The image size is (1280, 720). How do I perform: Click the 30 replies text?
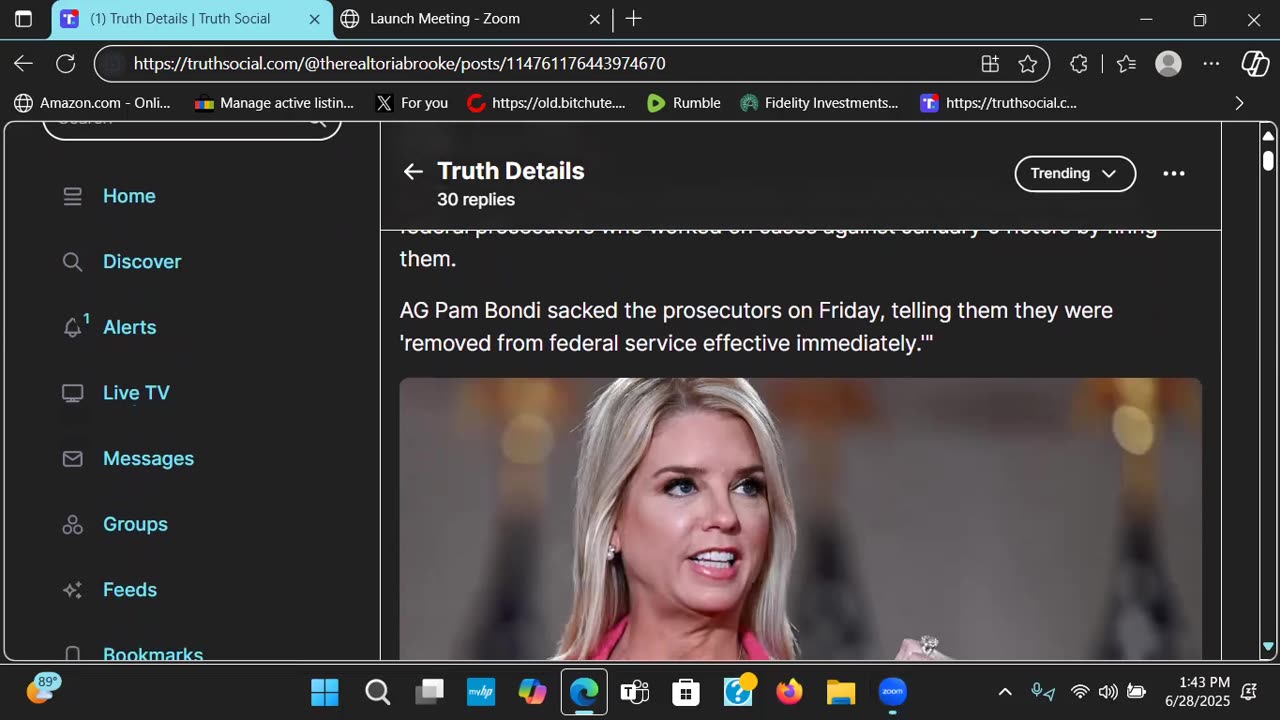click(x=476, y=200)
